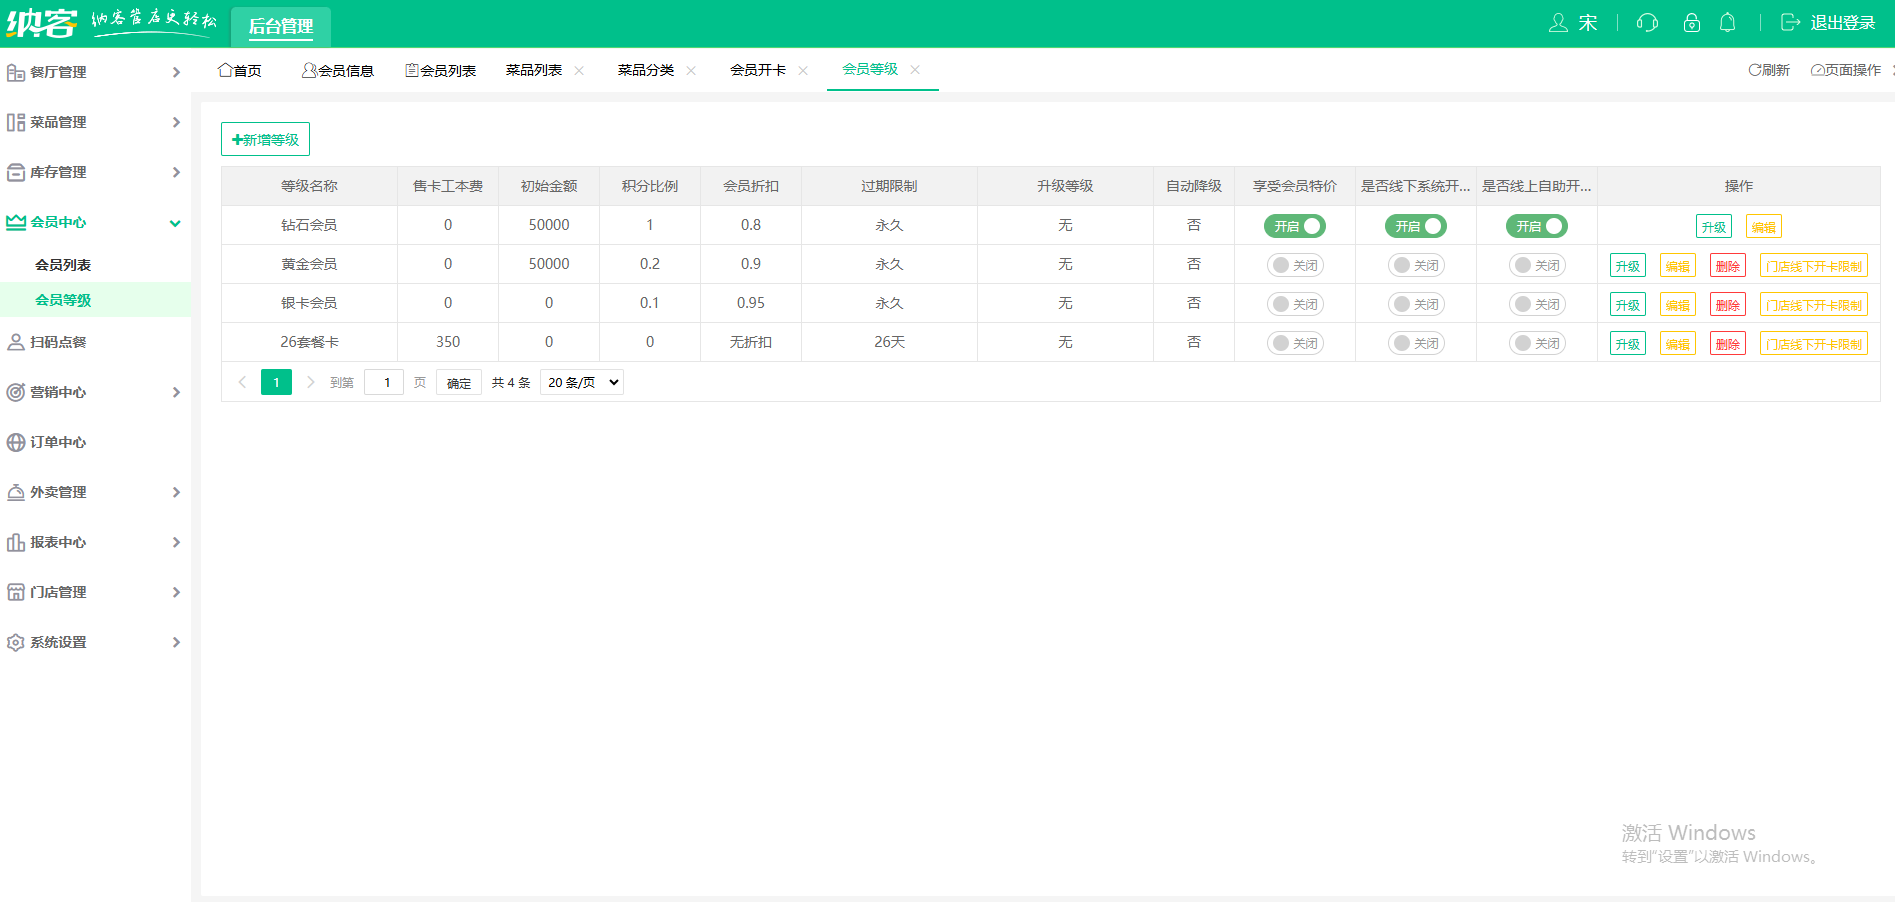Expand the 餐厅管理 sidebar menu
1895x902 pixels.
click(95, 72)
